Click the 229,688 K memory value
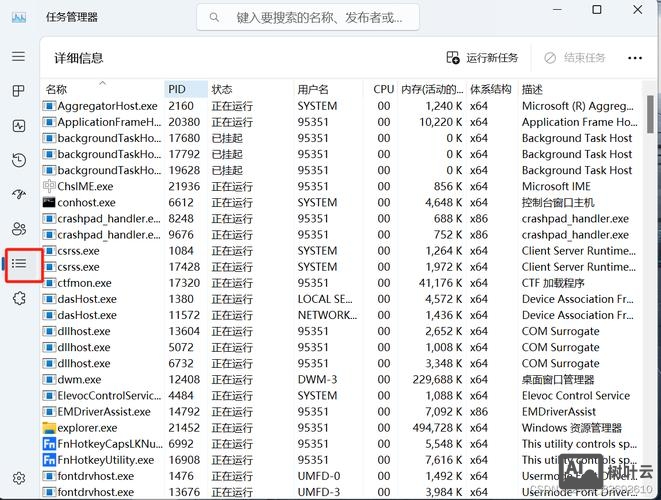 pos(438,379)
